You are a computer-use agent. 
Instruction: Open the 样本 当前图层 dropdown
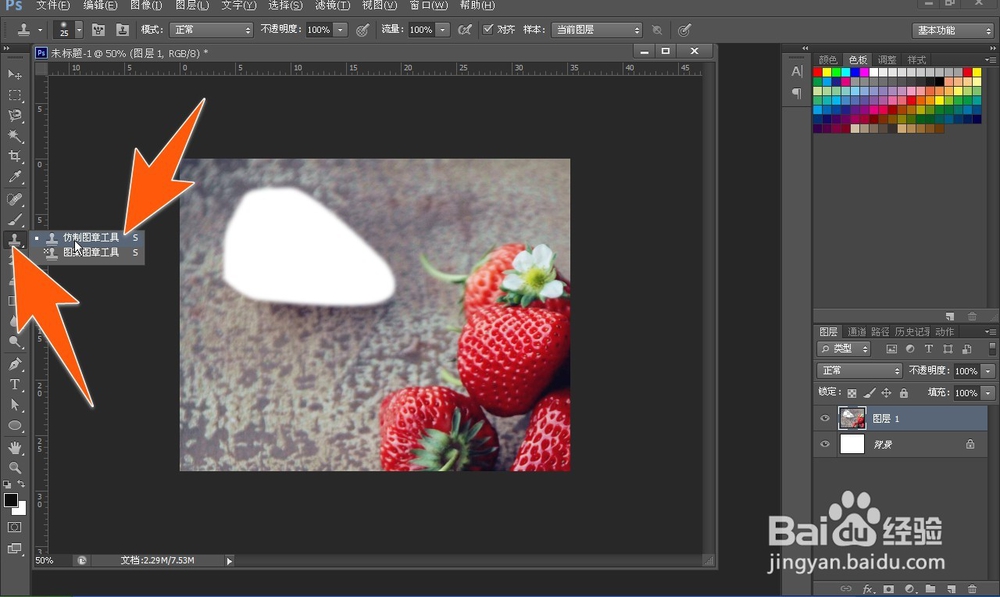(596, 30)
